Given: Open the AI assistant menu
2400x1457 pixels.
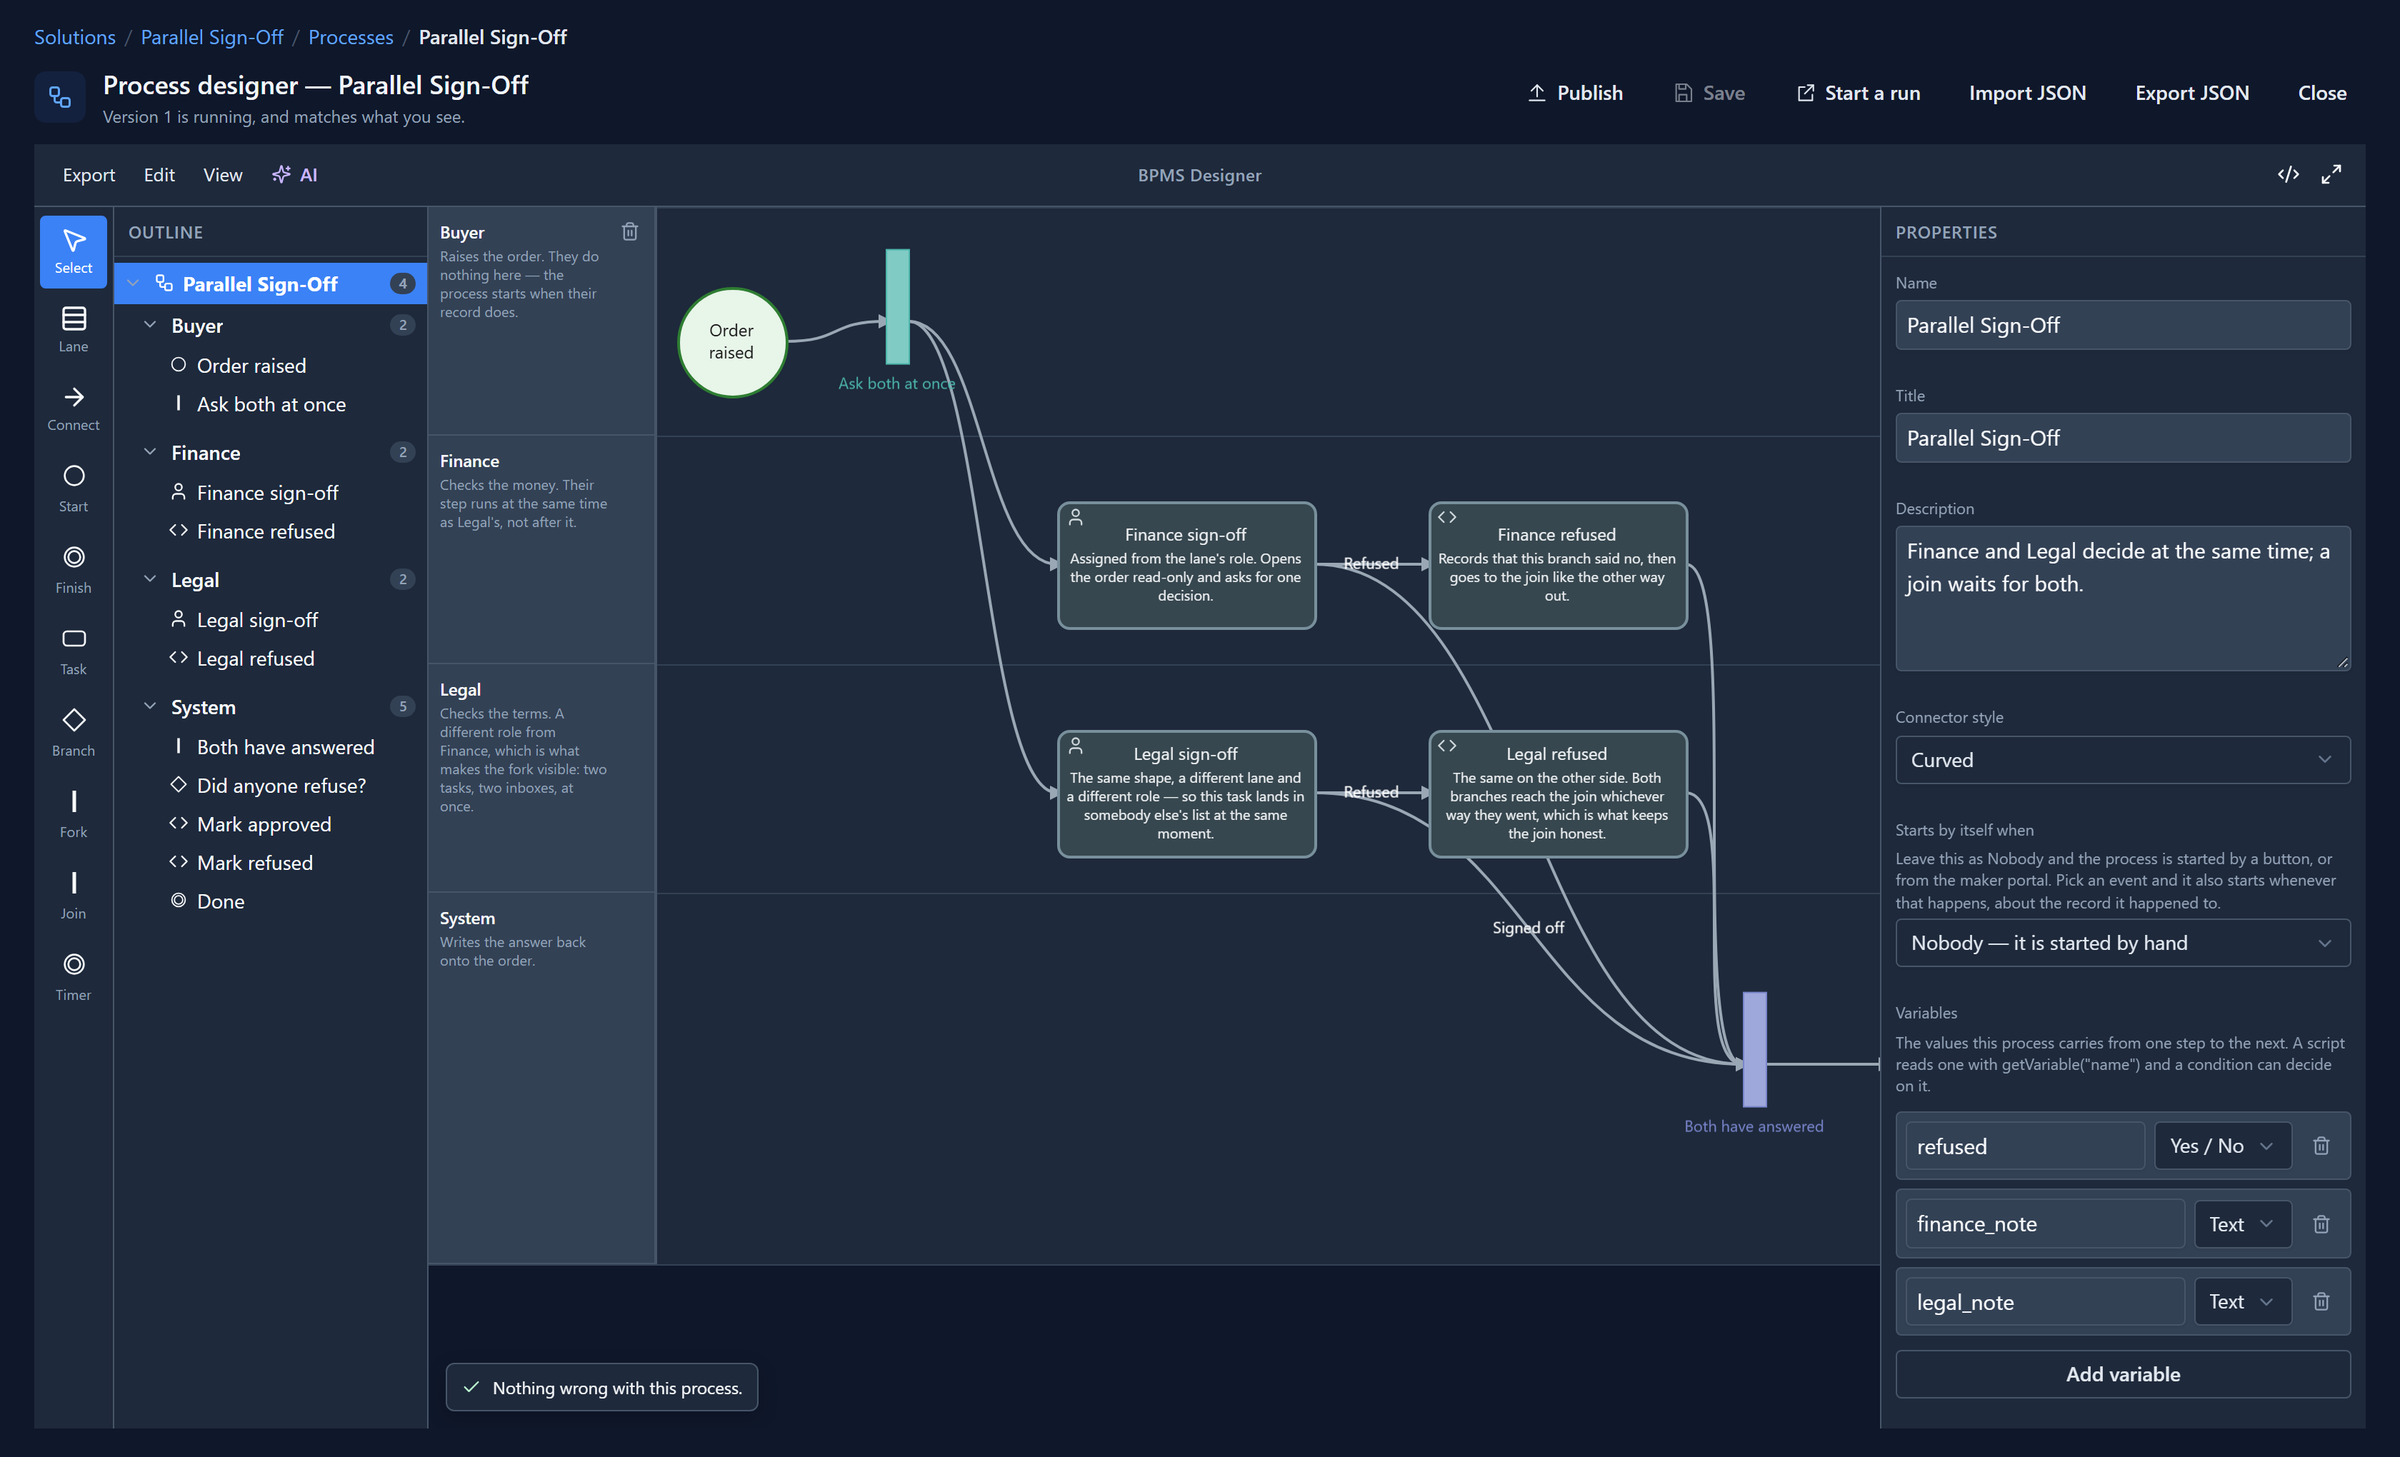Looking at the screenshot, I should pos(295,175).
